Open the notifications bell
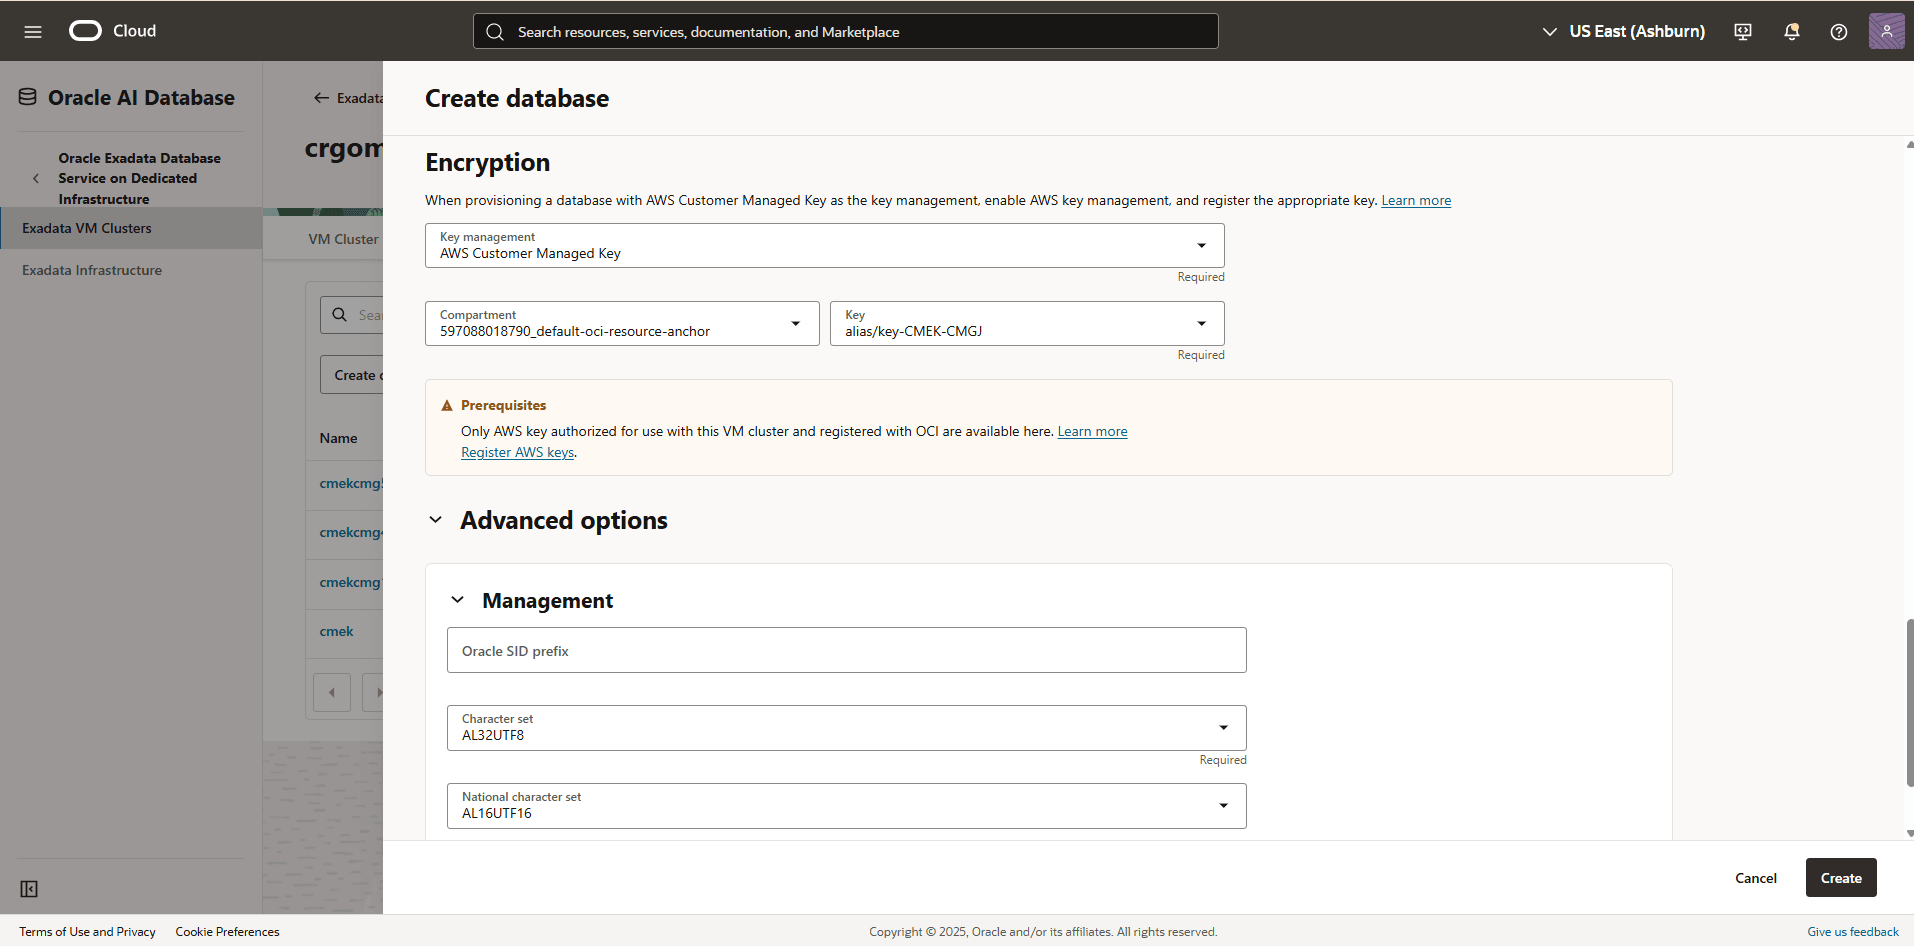This screenshot has width=1914, height=946. pyautogui.click(x=1790, y=31)
